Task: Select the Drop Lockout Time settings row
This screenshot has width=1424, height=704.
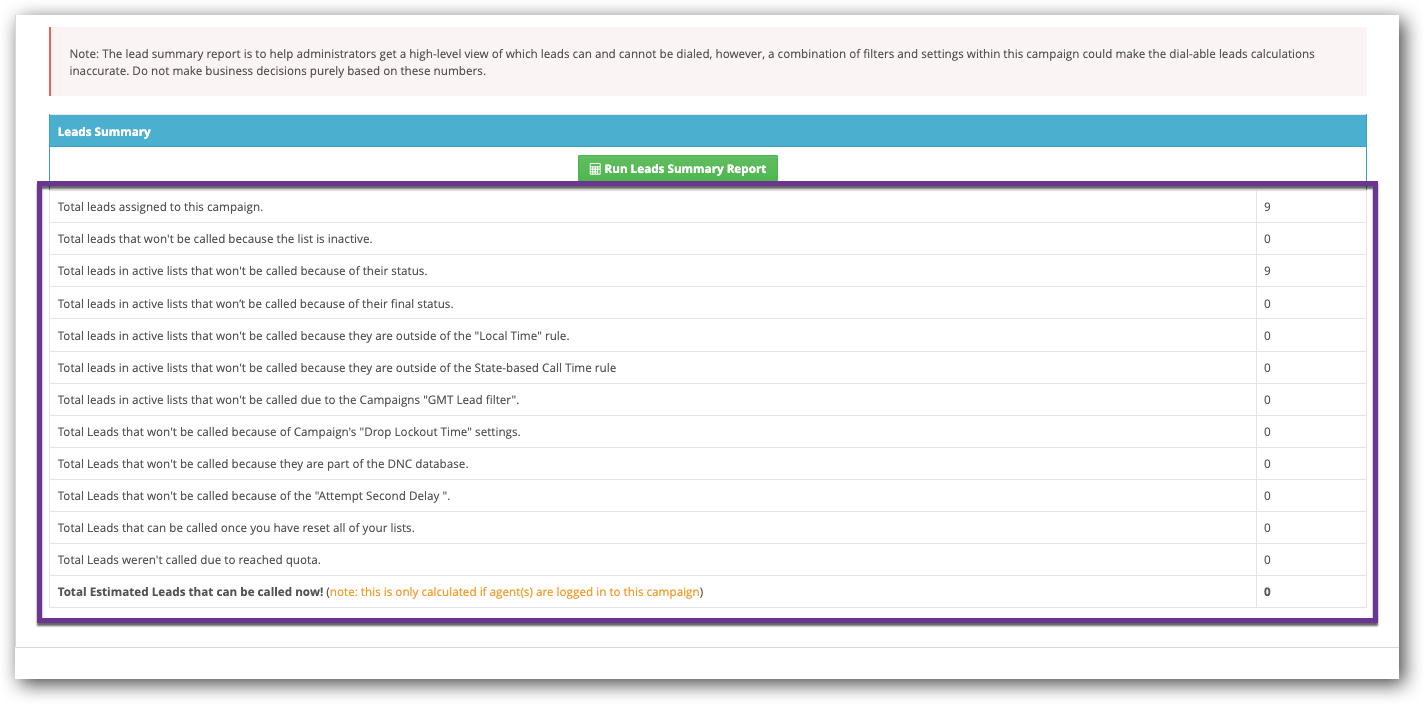Action: coord(400,431)
